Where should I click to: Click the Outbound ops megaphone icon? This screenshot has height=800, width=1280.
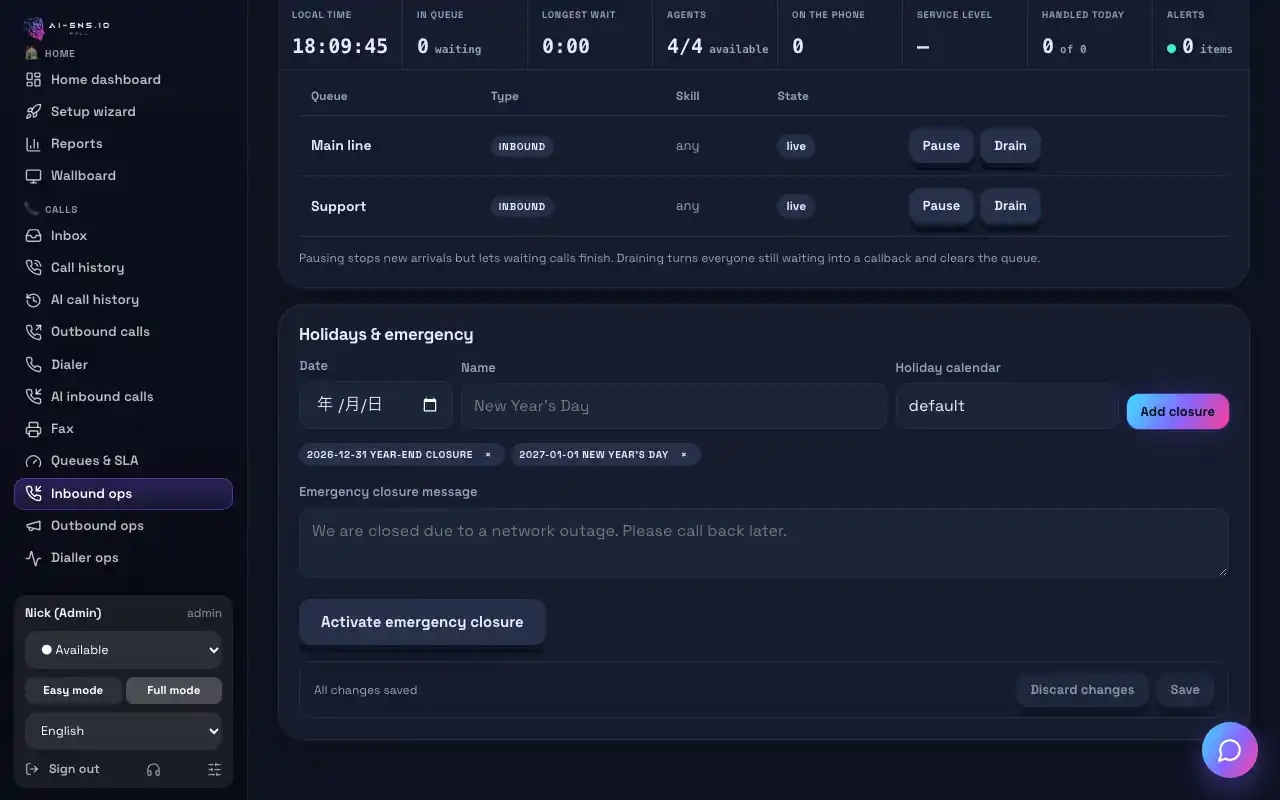point(33,526)
